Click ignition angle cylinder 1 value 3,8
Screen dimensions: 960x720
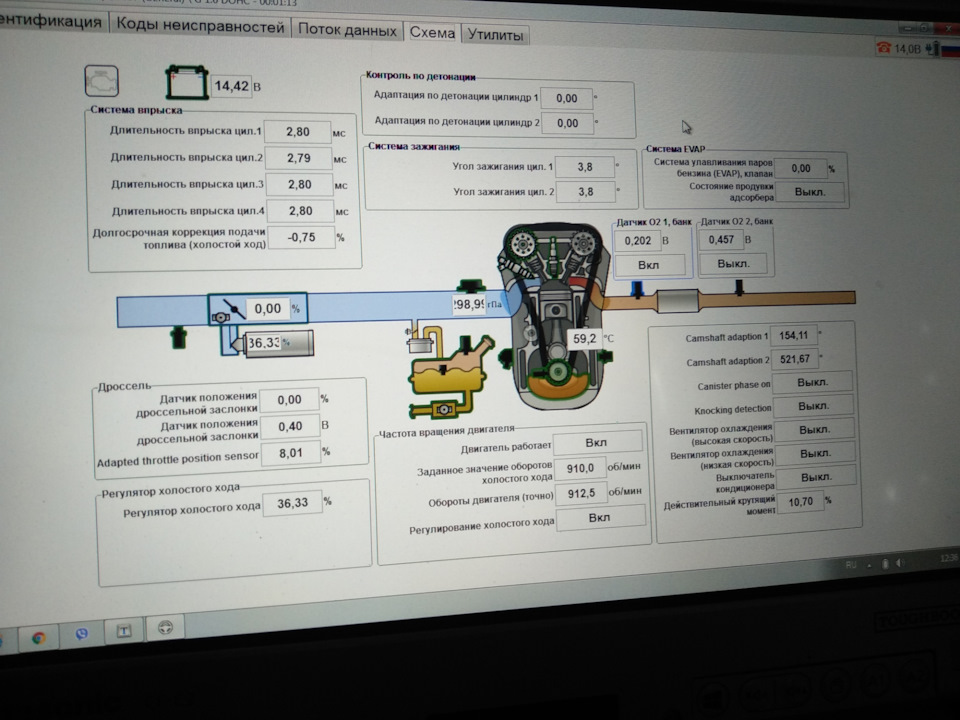[x=585, y=167]
